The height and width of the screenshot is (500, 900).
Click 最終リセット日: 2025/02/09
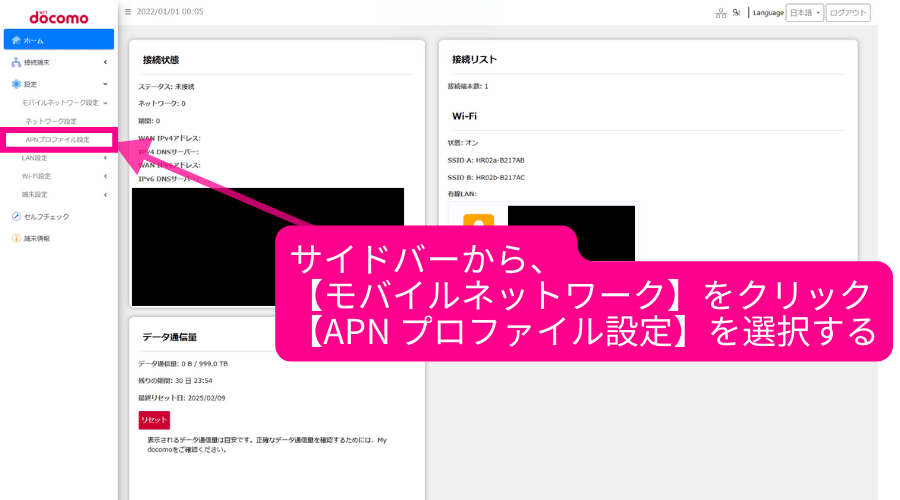click(181, 398)
